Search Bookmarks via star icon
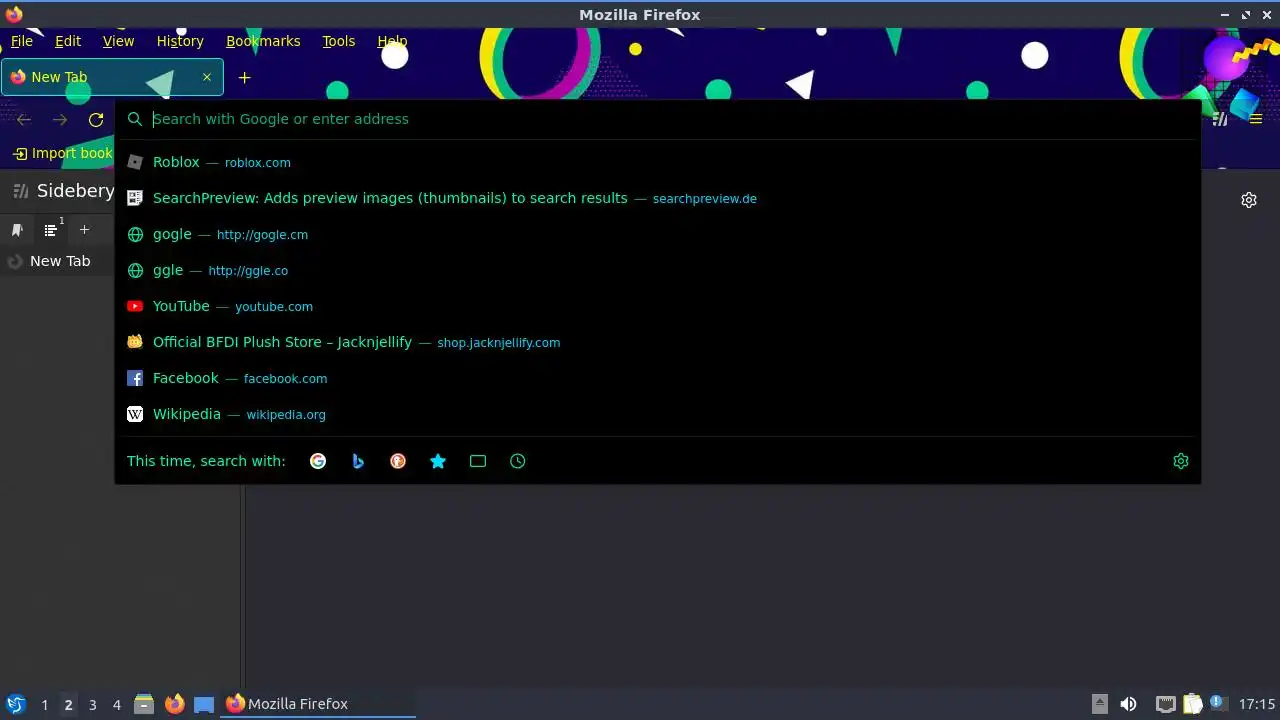 438,461
